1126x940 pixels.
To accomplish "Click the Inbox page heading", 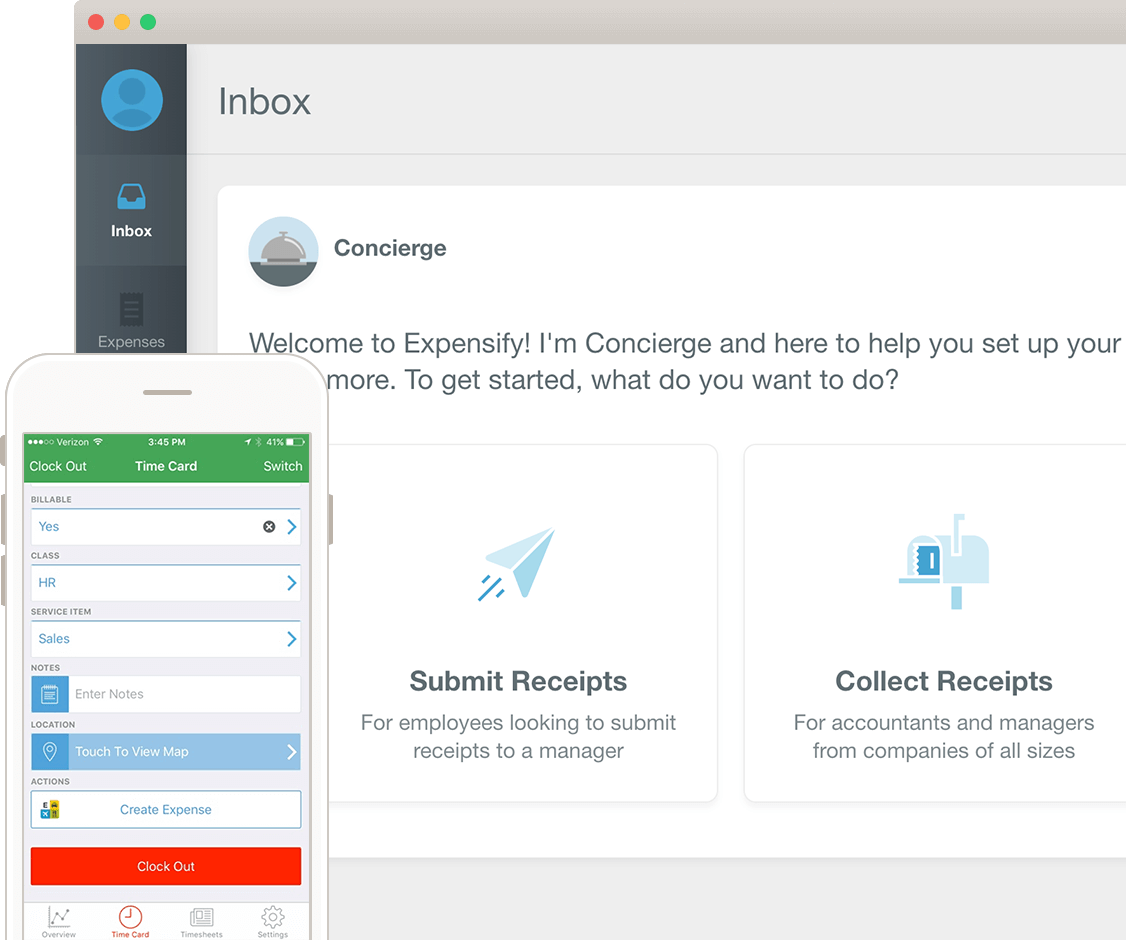I will tap(264, 101).
